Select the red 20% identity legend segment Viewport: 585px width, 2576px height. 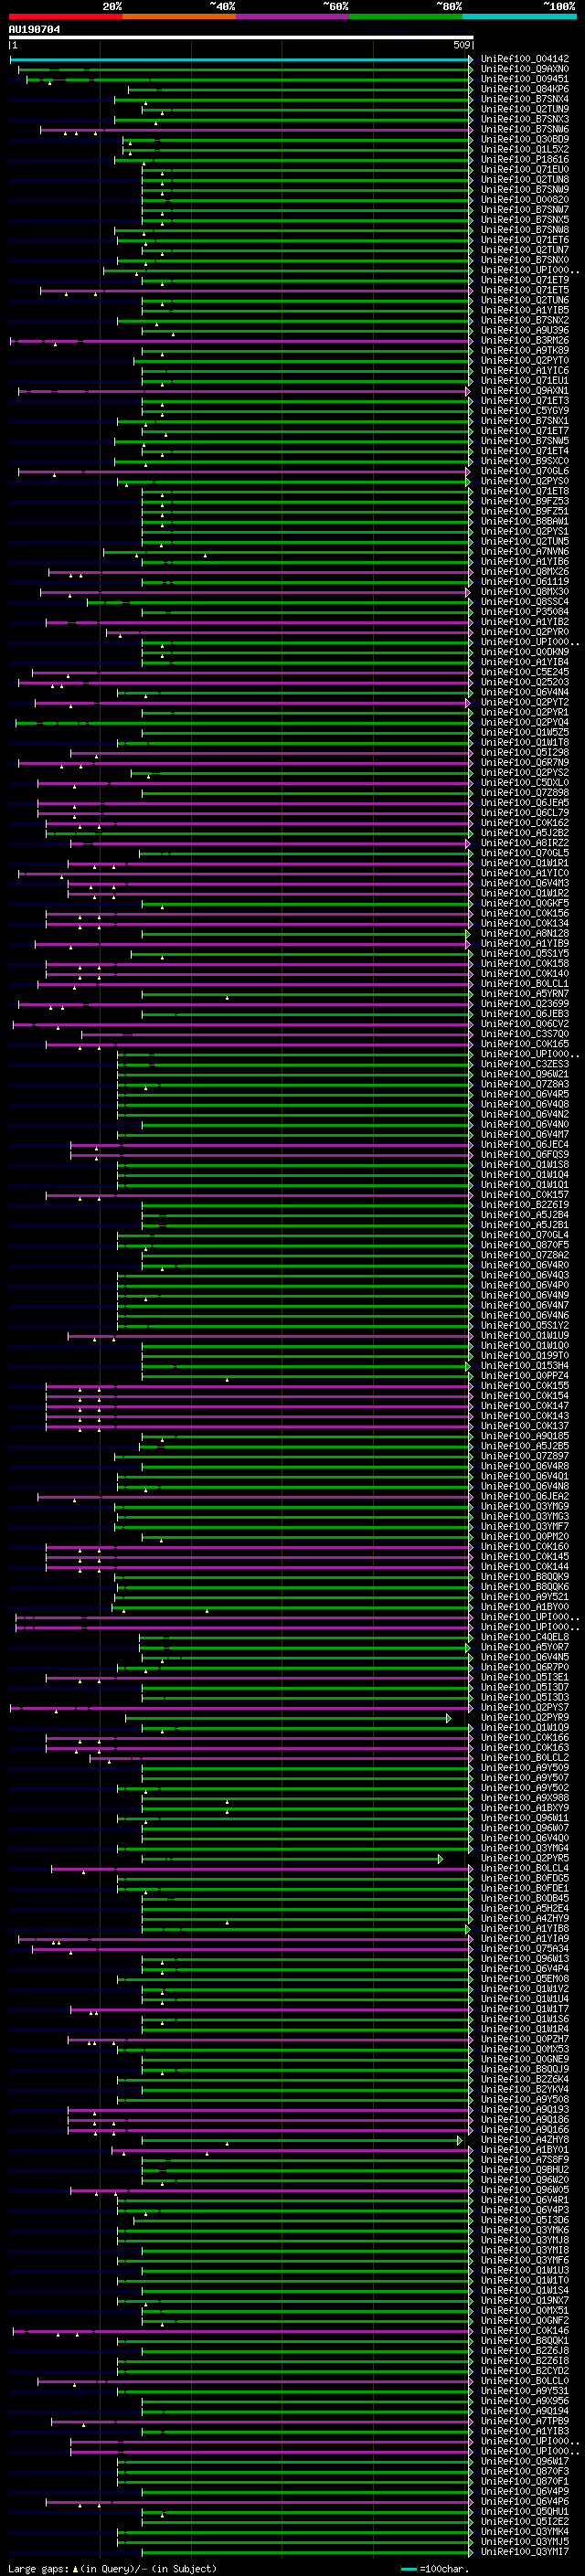click(65, 17)
